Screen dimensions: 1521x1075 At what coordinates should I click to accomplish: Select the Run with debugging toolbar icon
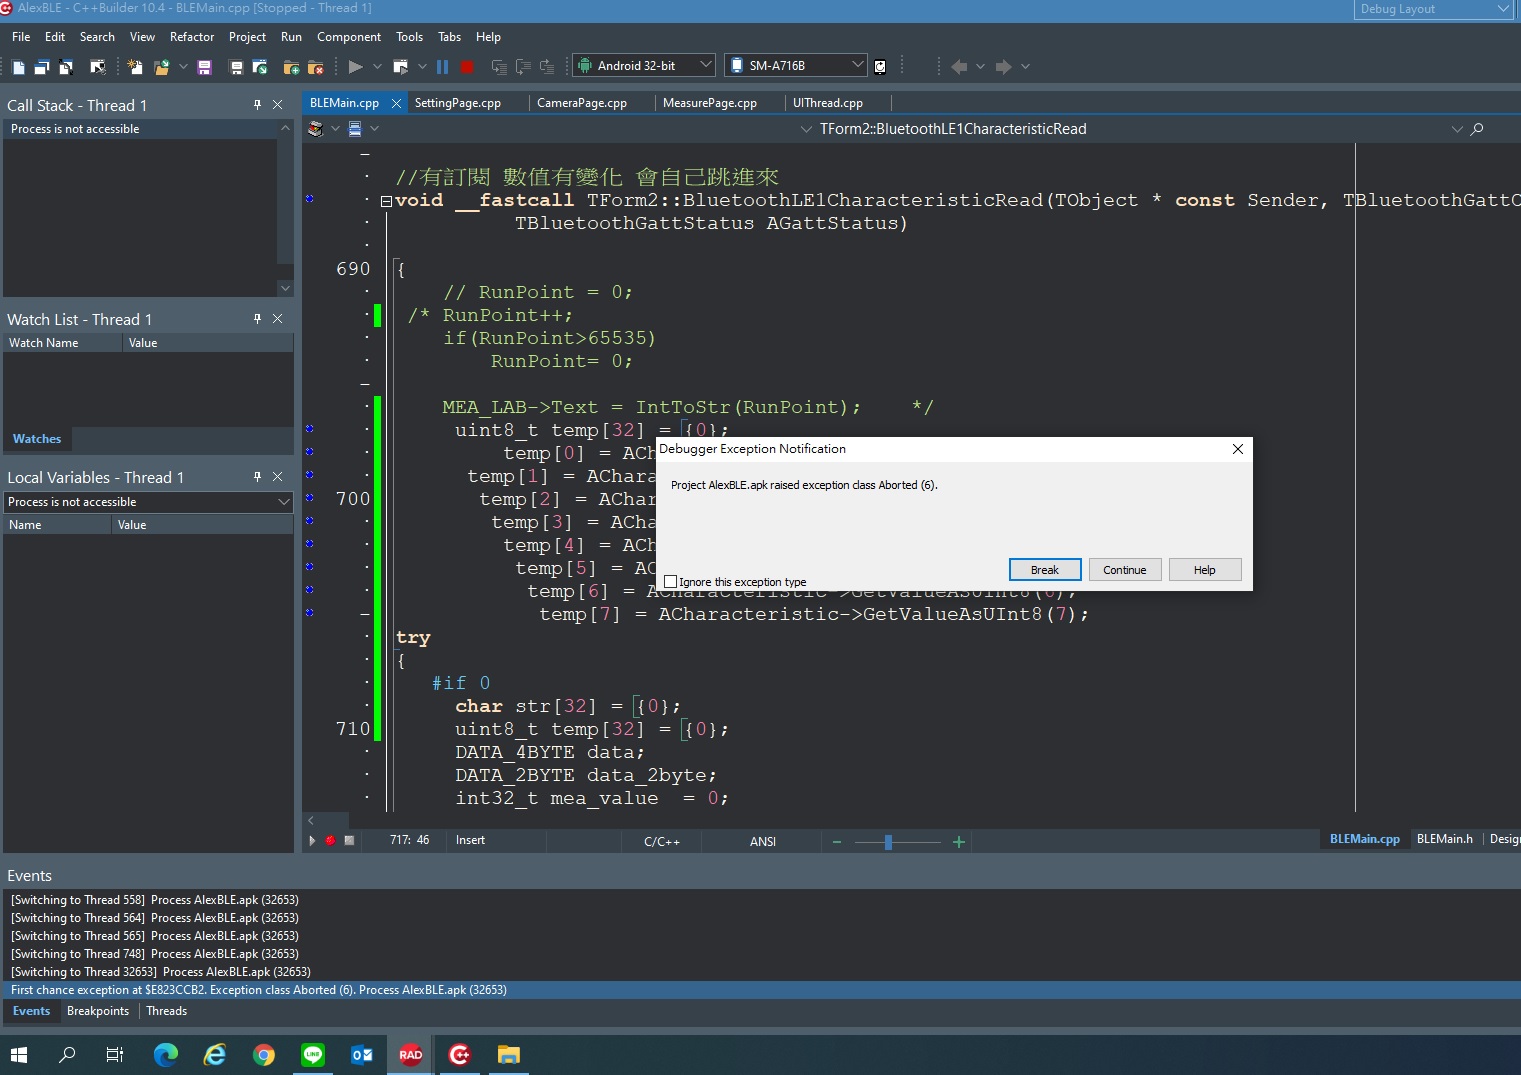point(356,66)
